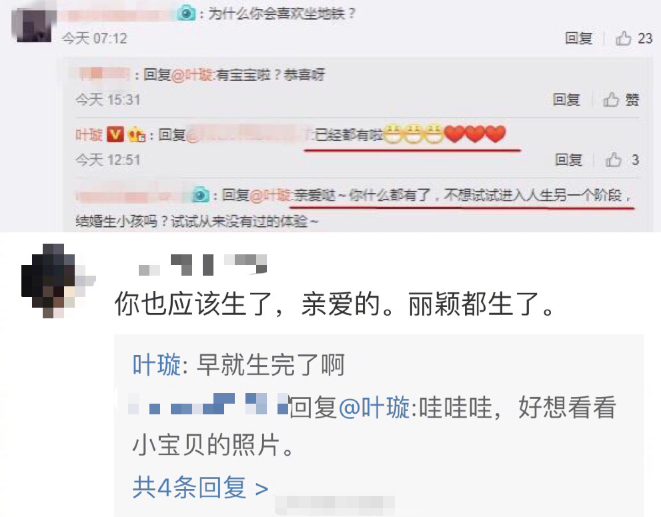The height and width of the screenshot is (517, 661).
Task: Like the comment with 23 thumbs up
Action: (x=623, y=38)
